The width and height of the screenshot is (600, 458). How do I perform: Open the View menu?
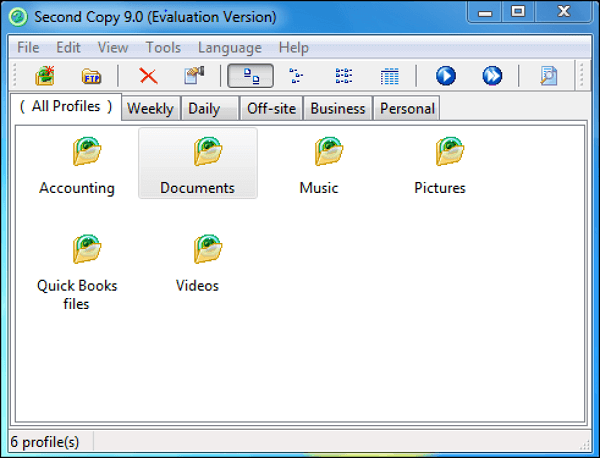click(x=113, y=47)
